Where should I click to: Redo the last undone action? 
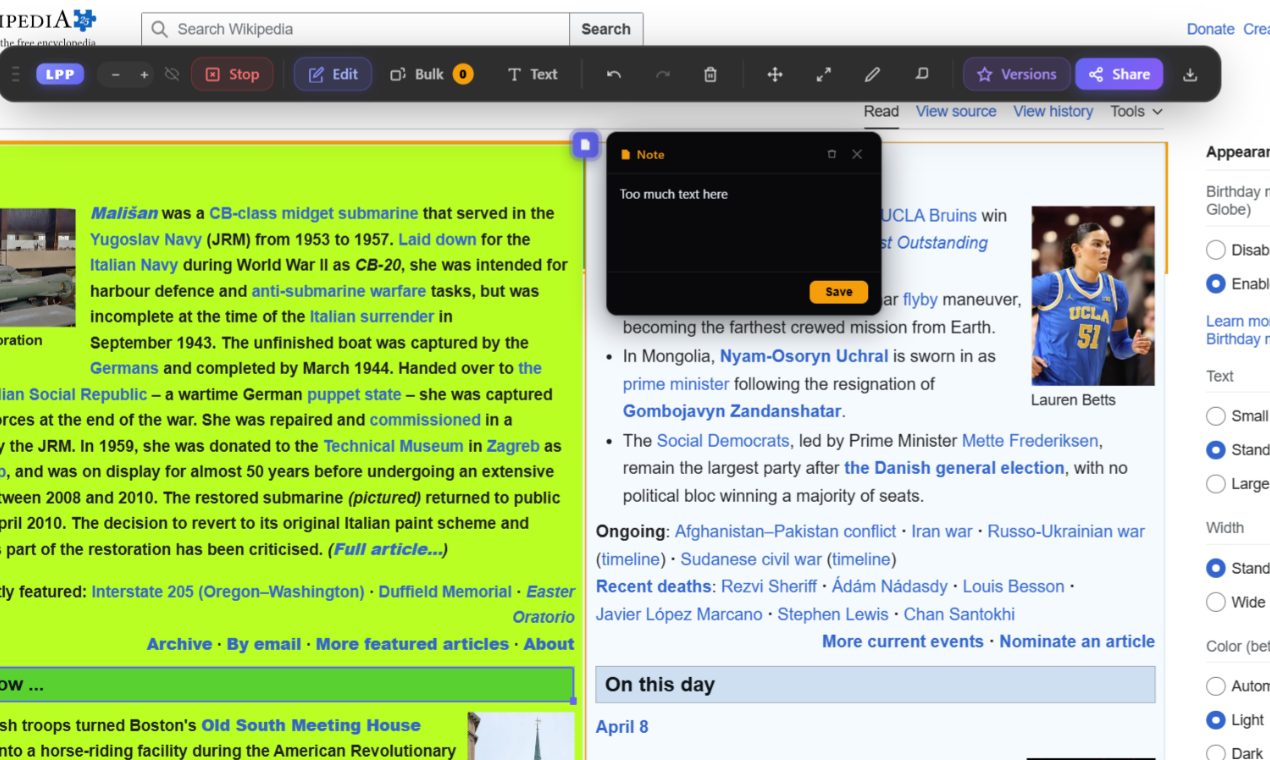(662, 74)
